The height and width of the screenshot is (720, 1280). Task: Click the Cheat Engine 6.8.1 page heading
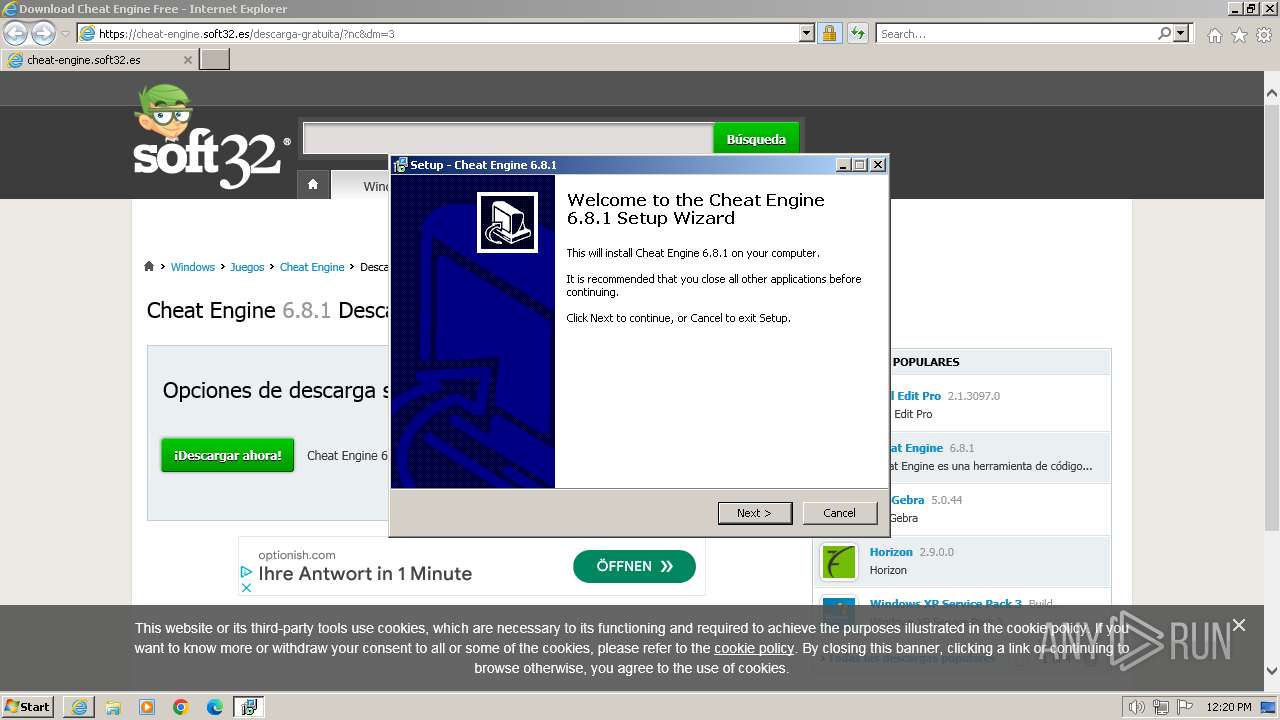268,310
